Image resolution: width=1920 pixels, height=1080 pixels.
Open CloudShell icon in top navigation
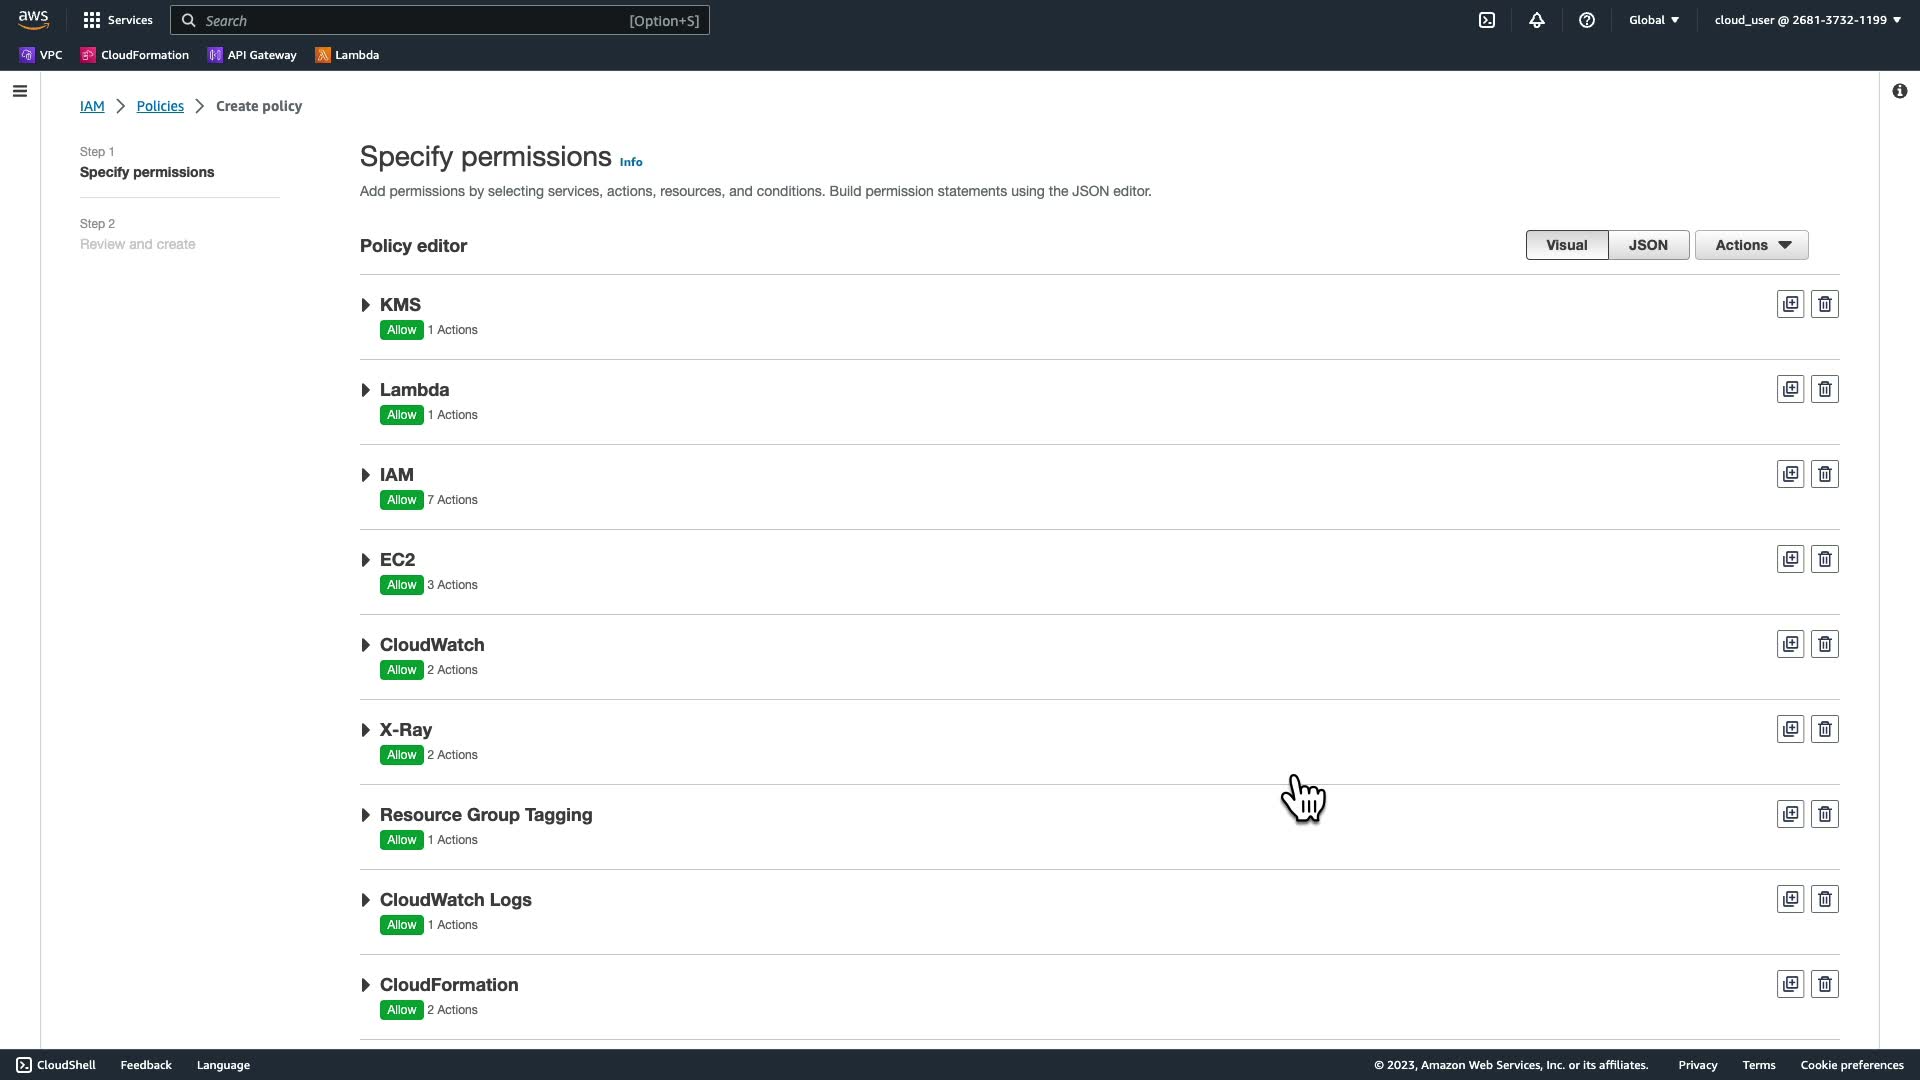click(x=1487, y=20)
